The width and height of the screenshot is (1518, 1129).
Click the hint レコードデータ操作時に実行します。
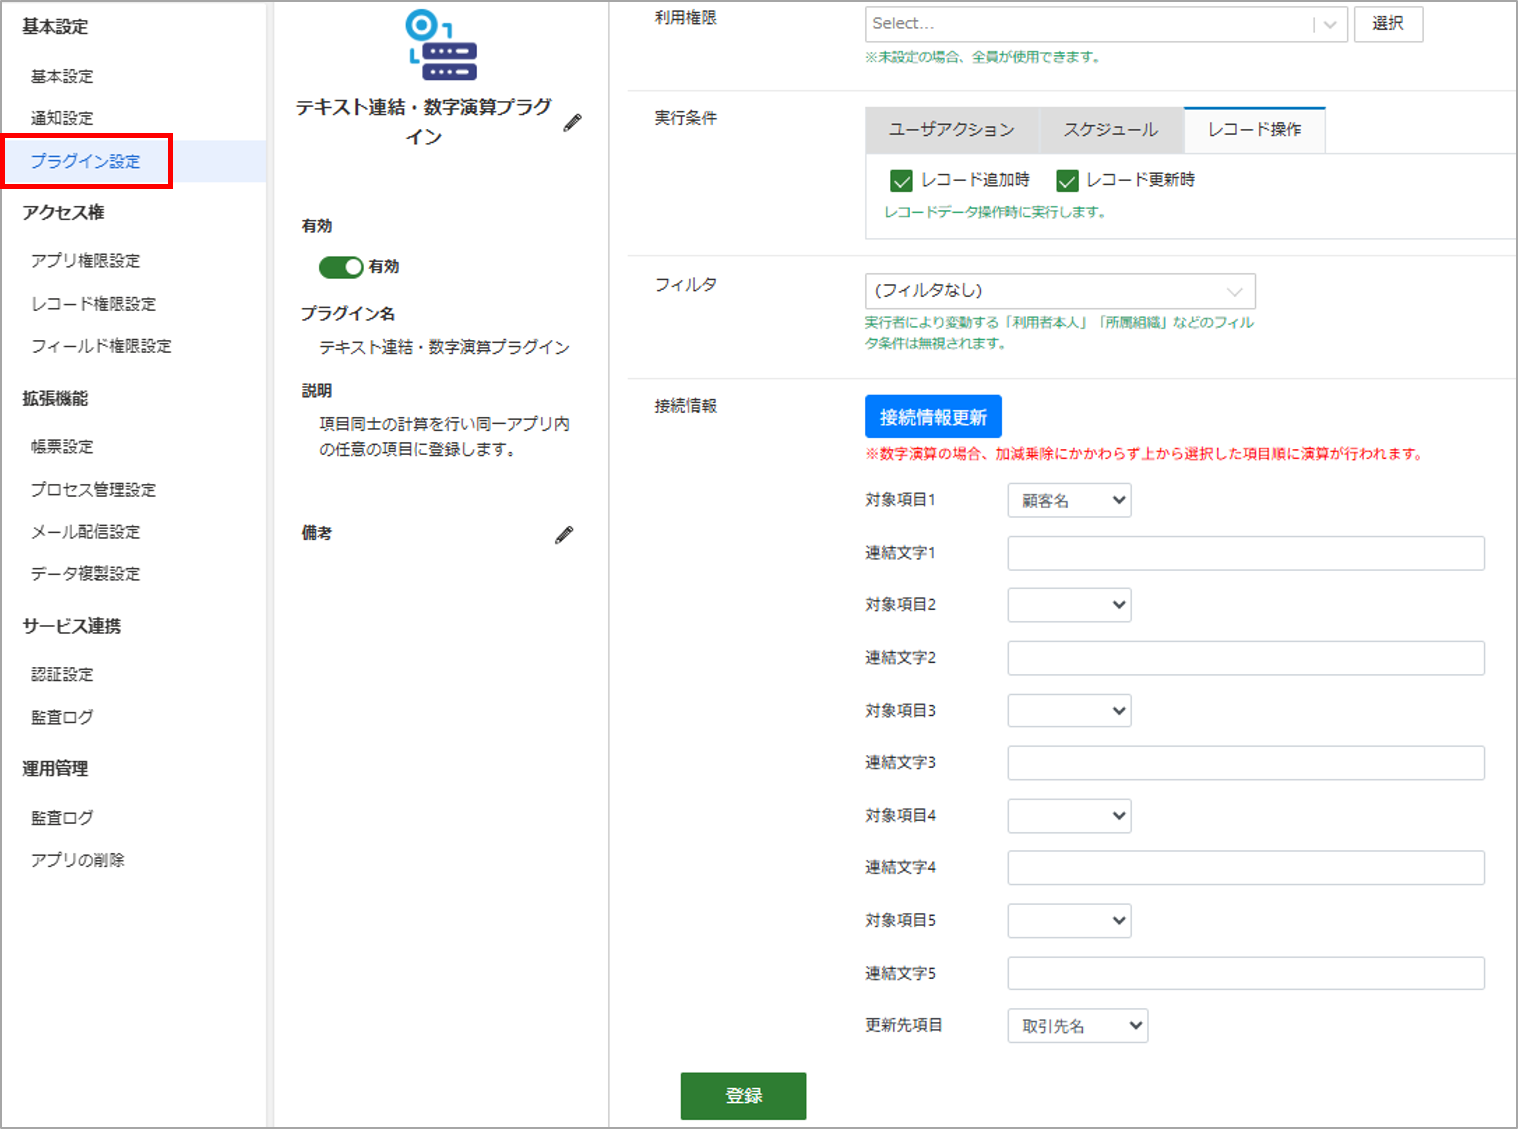coord(995,212)
